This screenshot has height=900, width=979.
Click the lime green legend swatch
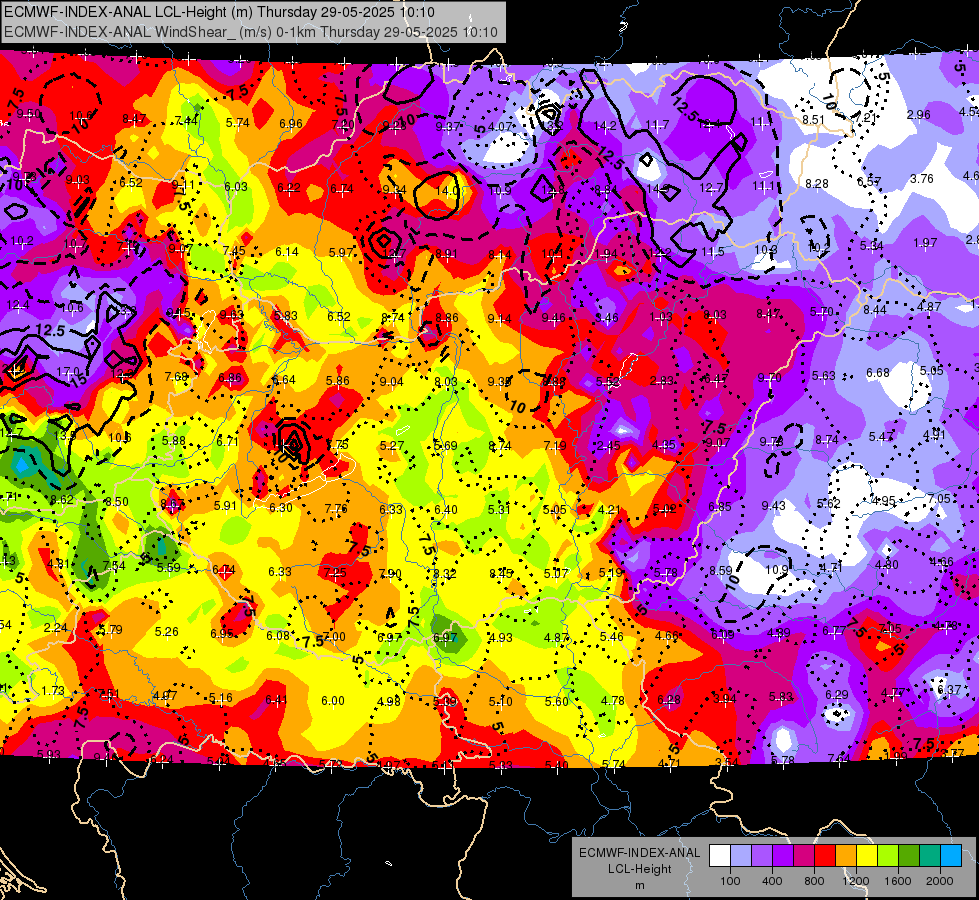click(x=888, y=856)
